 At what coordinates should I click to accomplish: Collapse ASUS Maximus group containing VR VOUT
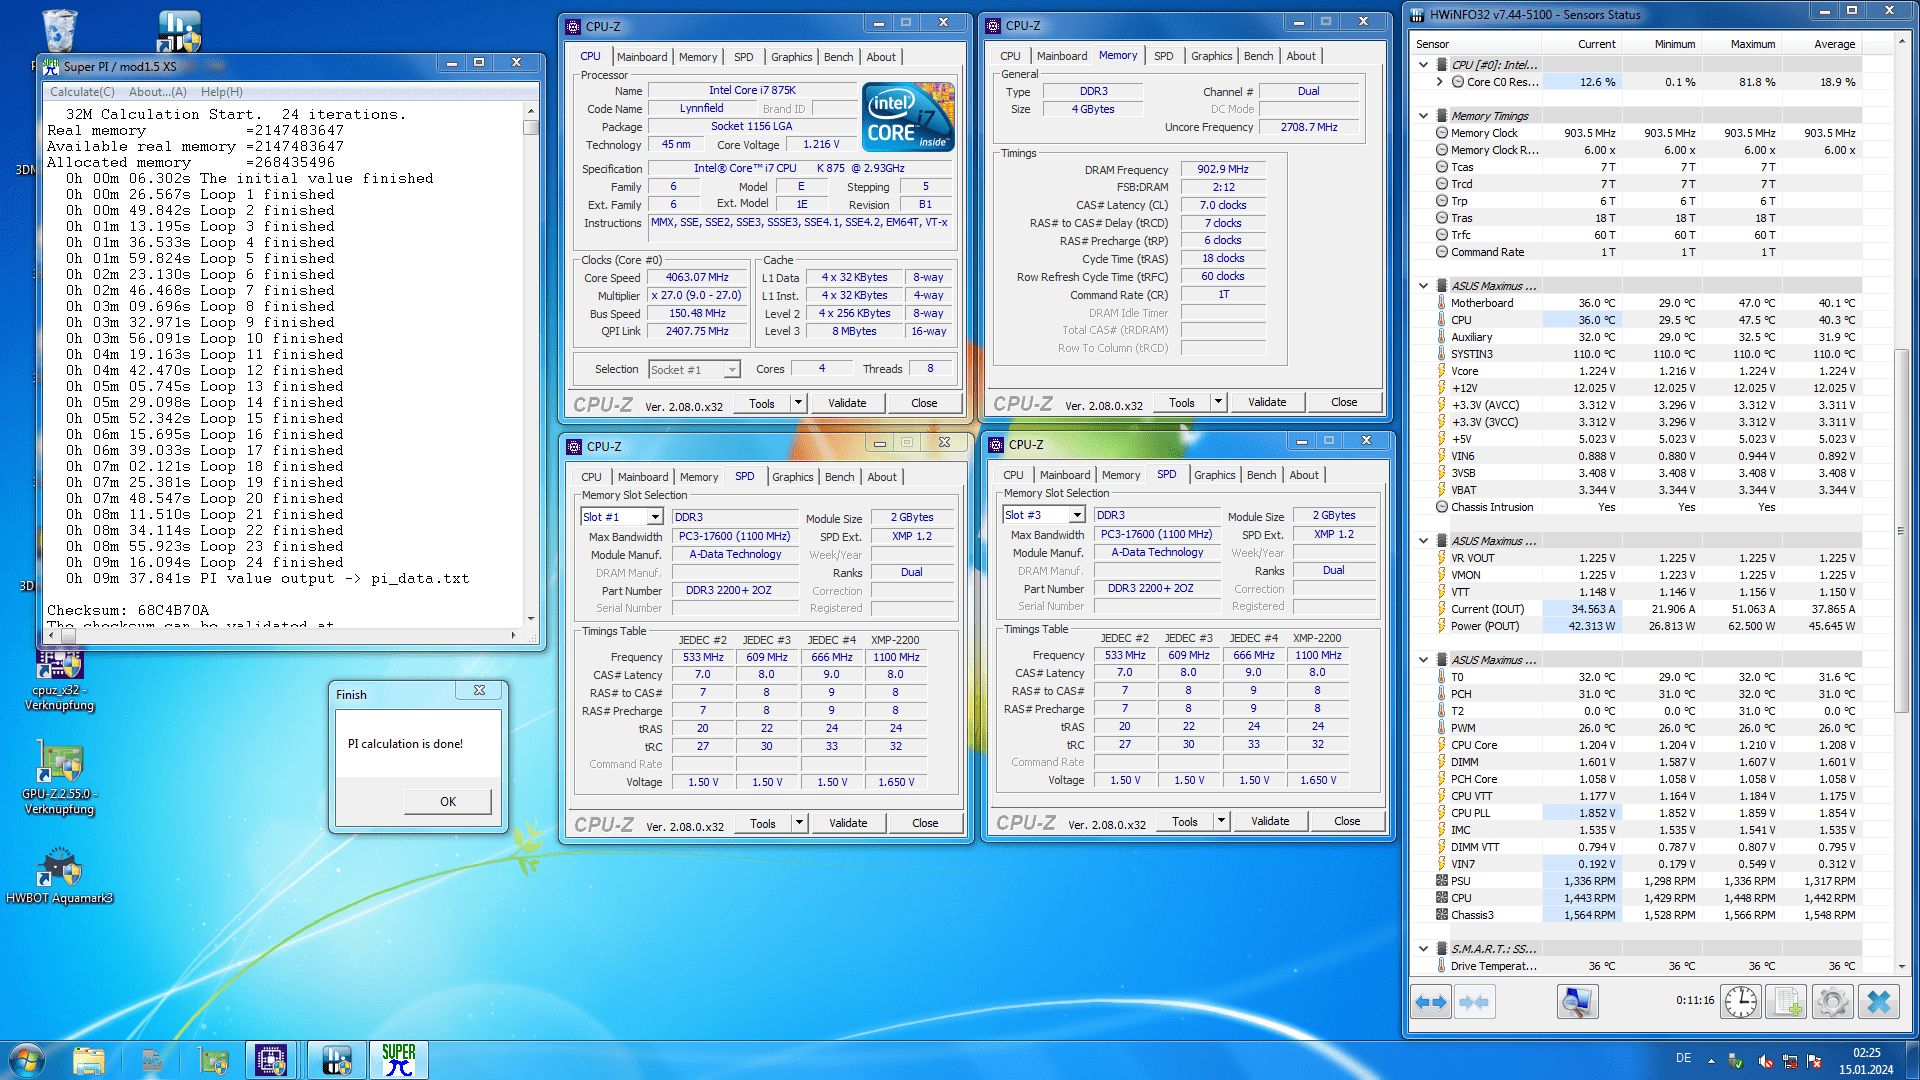pos(1424,541)
